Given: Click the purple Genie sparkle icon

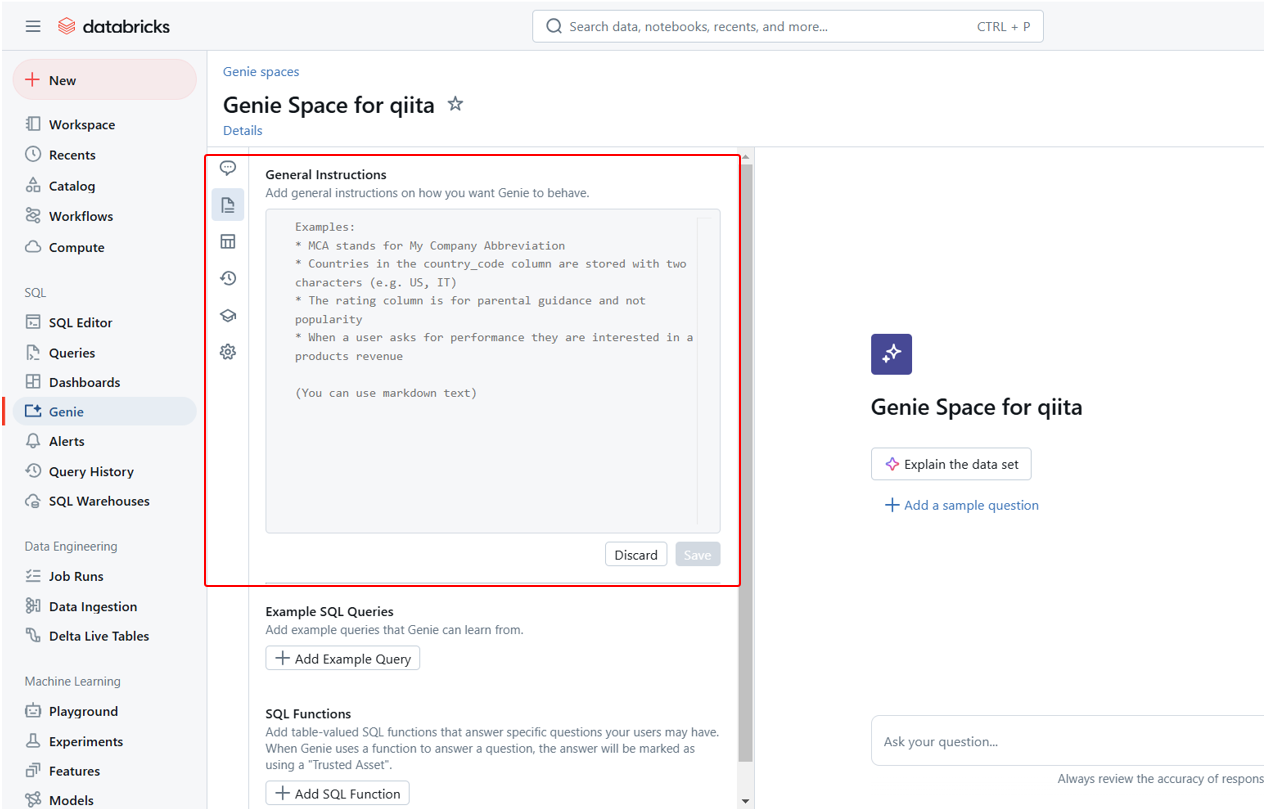Looking at the screenshot, I should point(891,354).
